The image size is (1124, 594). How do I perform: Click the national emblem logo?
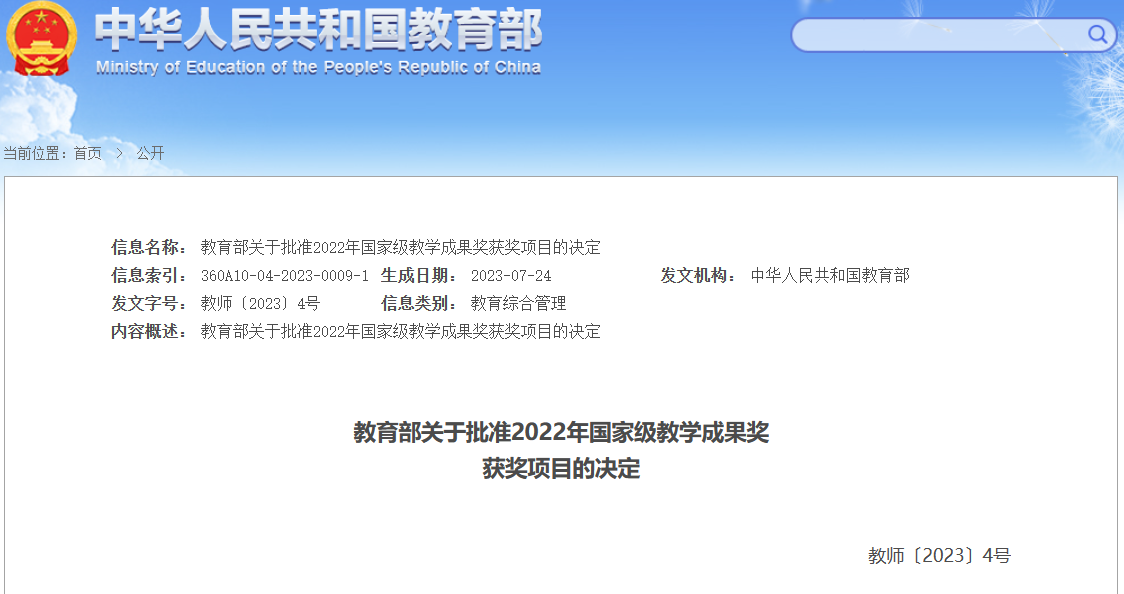click(41, 39)
